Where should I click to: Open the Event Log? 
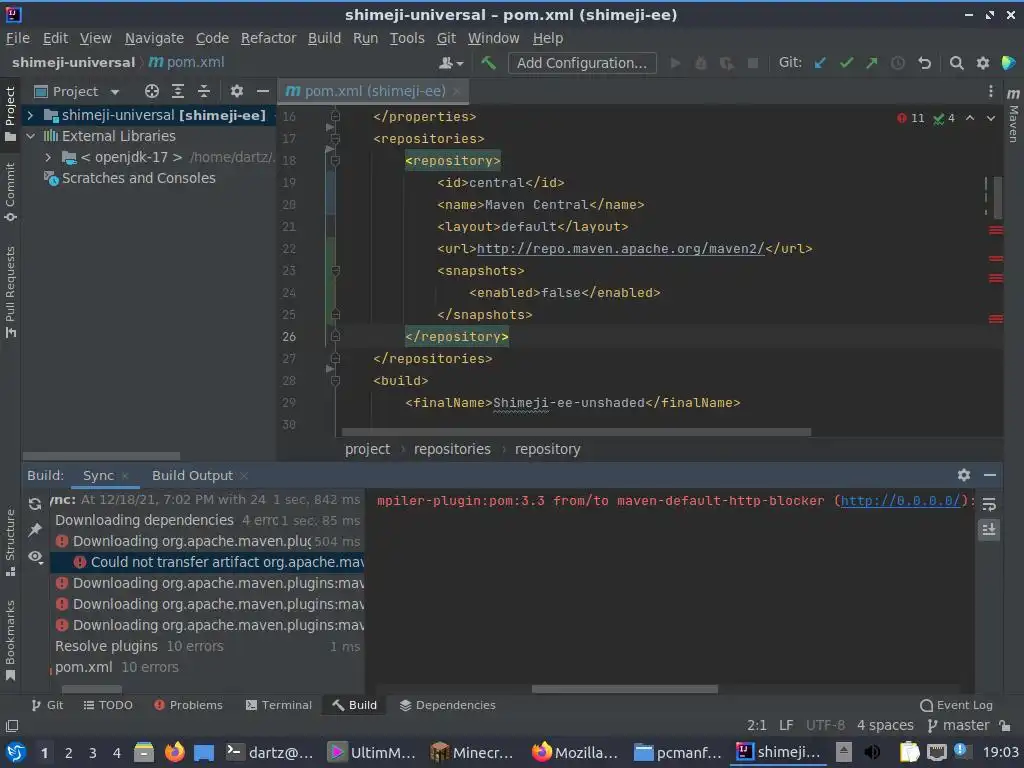tap(956, 705)
